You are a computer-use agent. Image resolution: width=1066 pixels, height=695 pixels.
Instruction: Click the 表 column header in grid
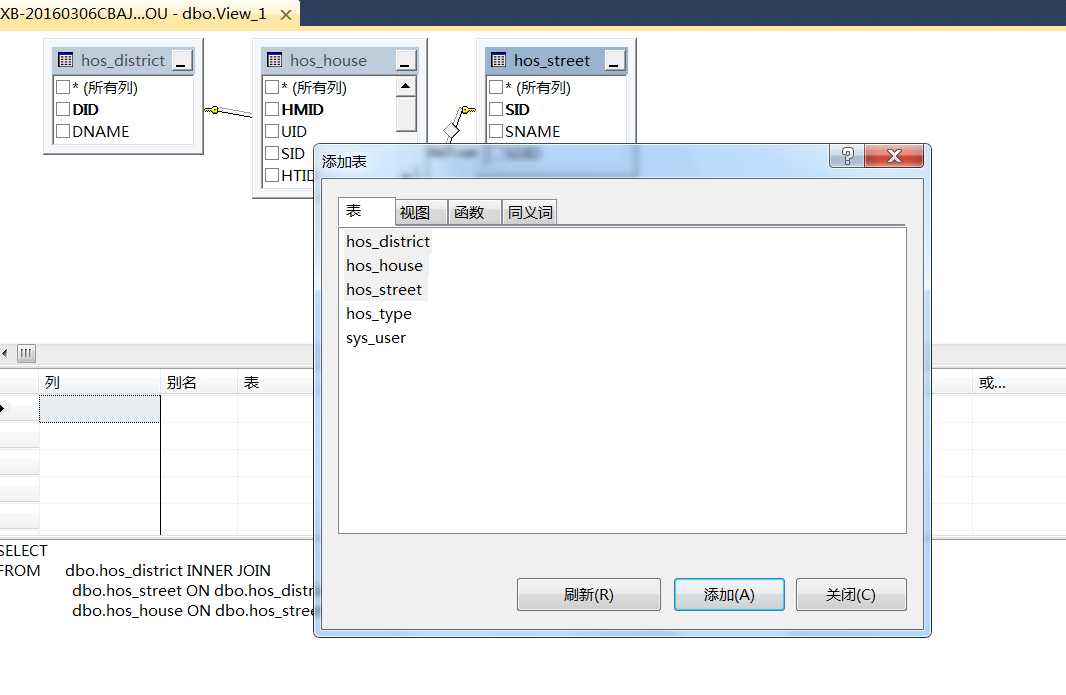(275, 382)
